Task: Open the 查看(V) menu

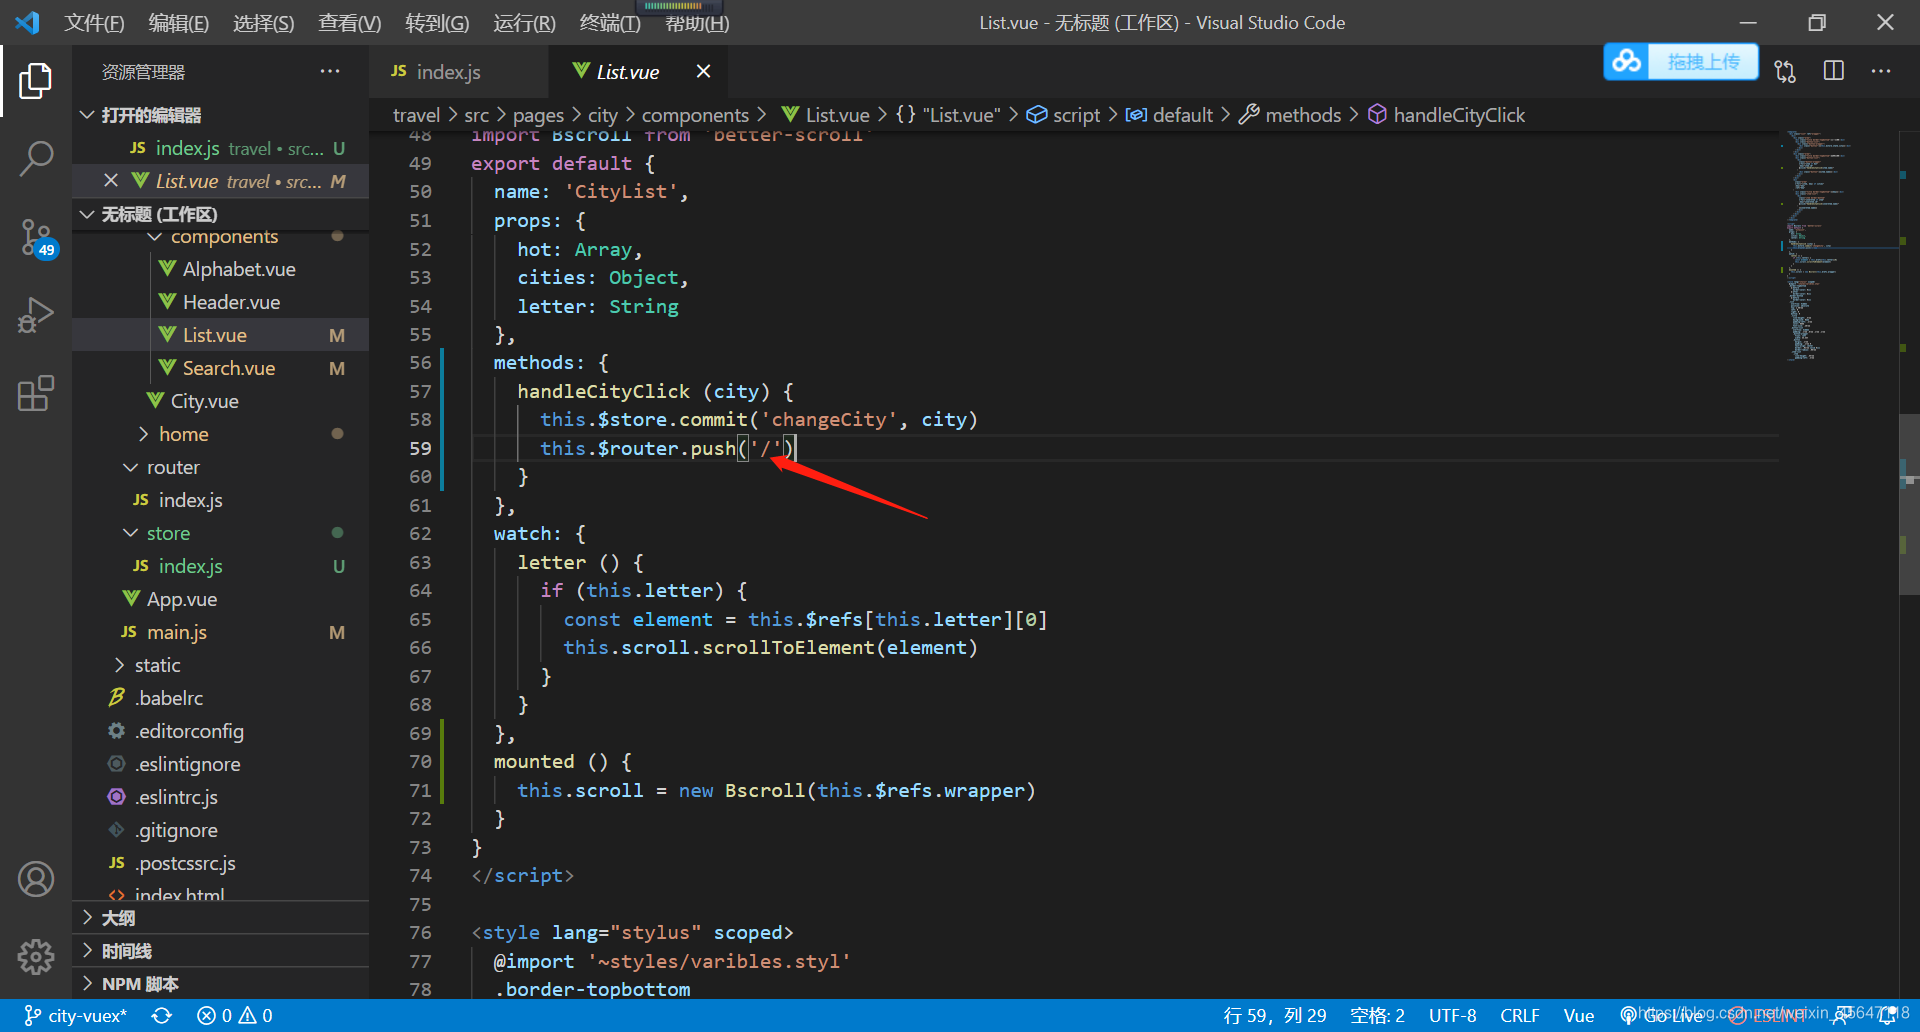Action: pos(350,23)
